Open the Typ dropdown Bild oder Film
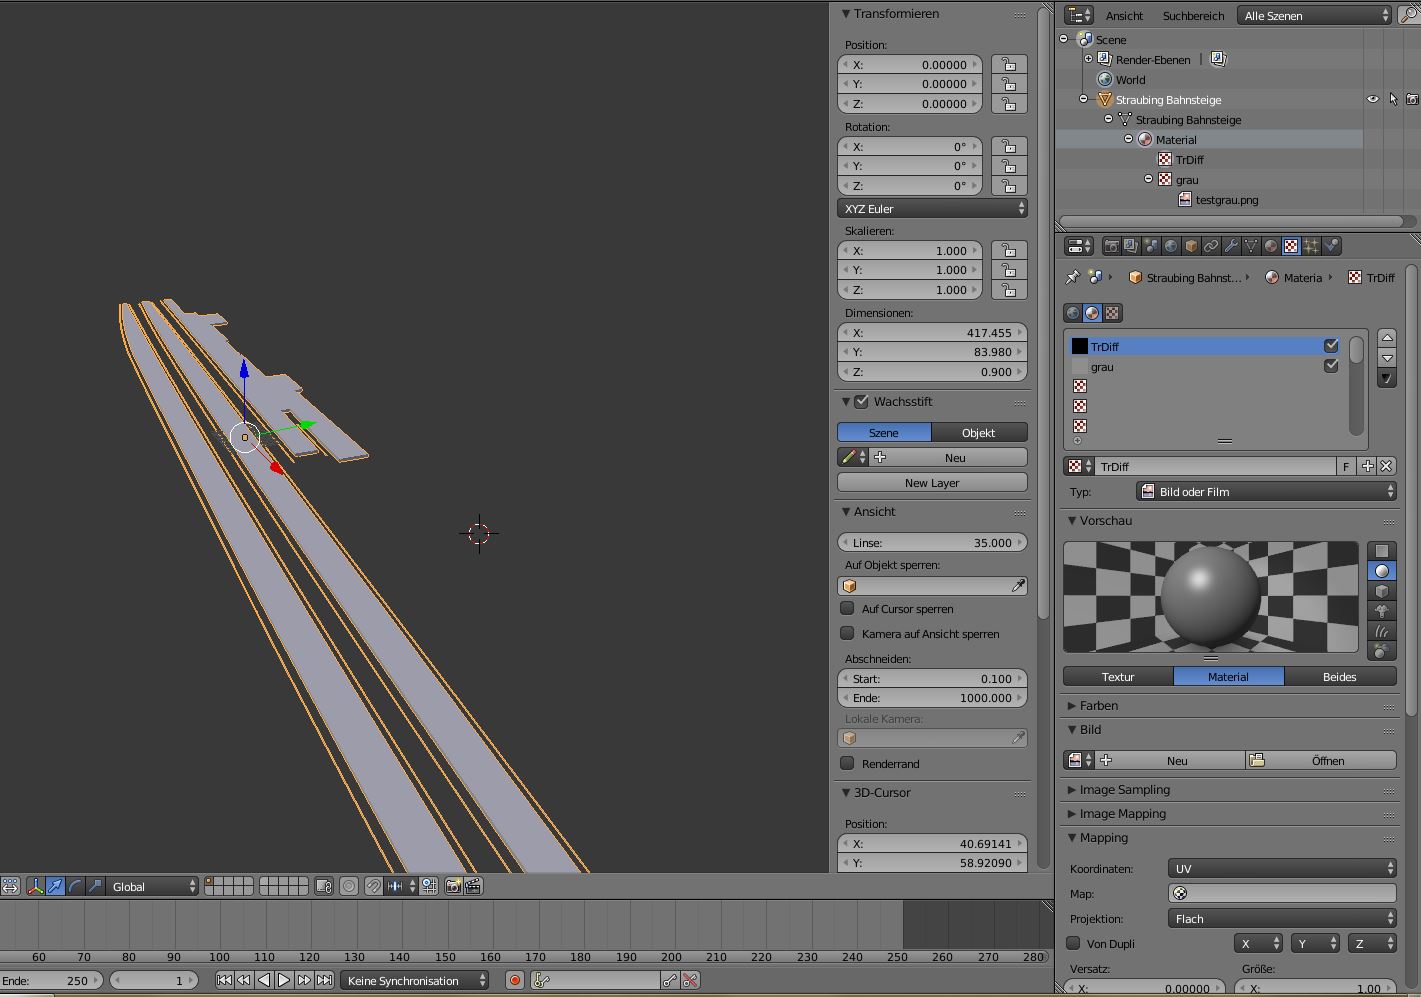This screenshot has height=997, width=1421. (1267, 492)
